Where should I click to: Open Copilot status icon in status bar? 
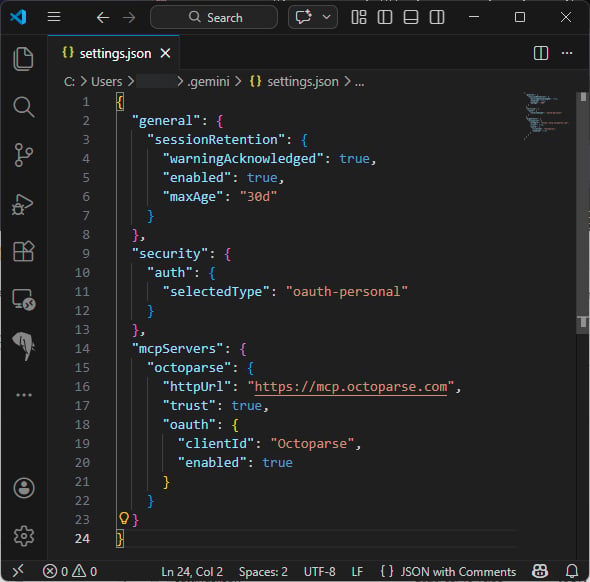[x=540, y=571]
